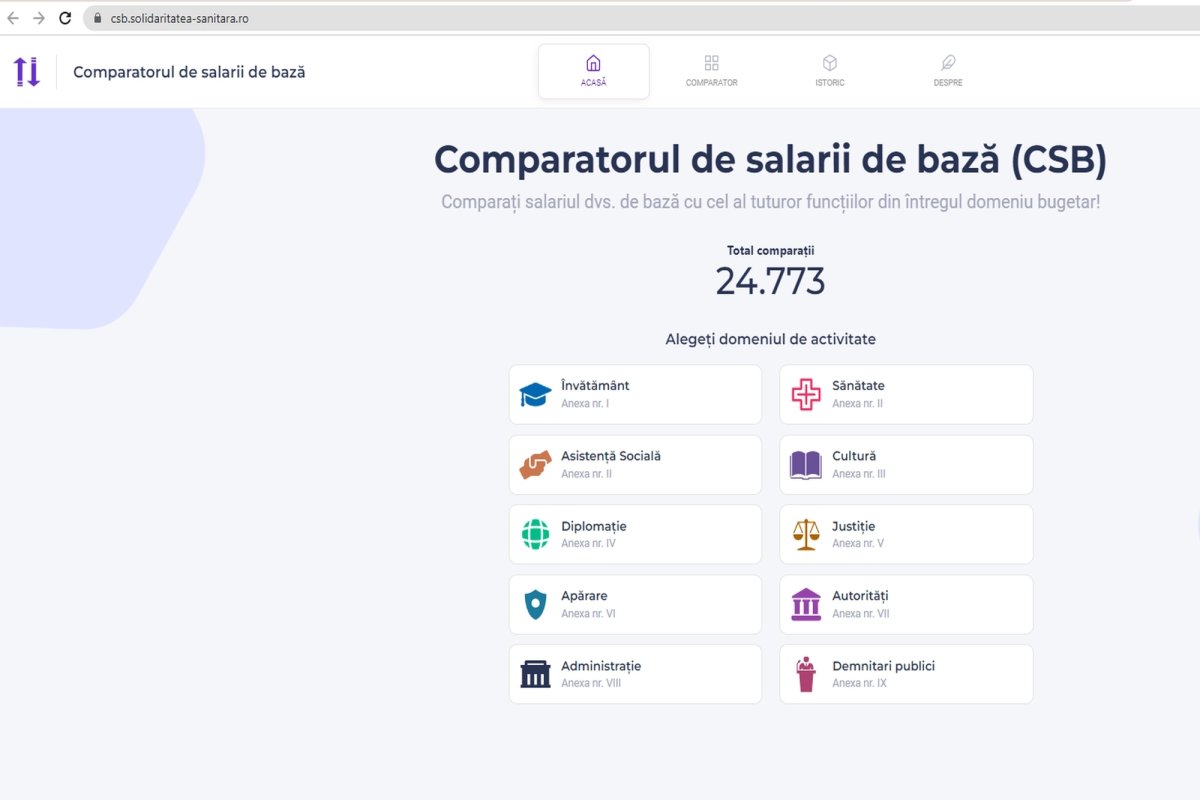Viewport: 1200px width, 800px height.
Task: Go to the Despre page
Action: click(947, 69)
